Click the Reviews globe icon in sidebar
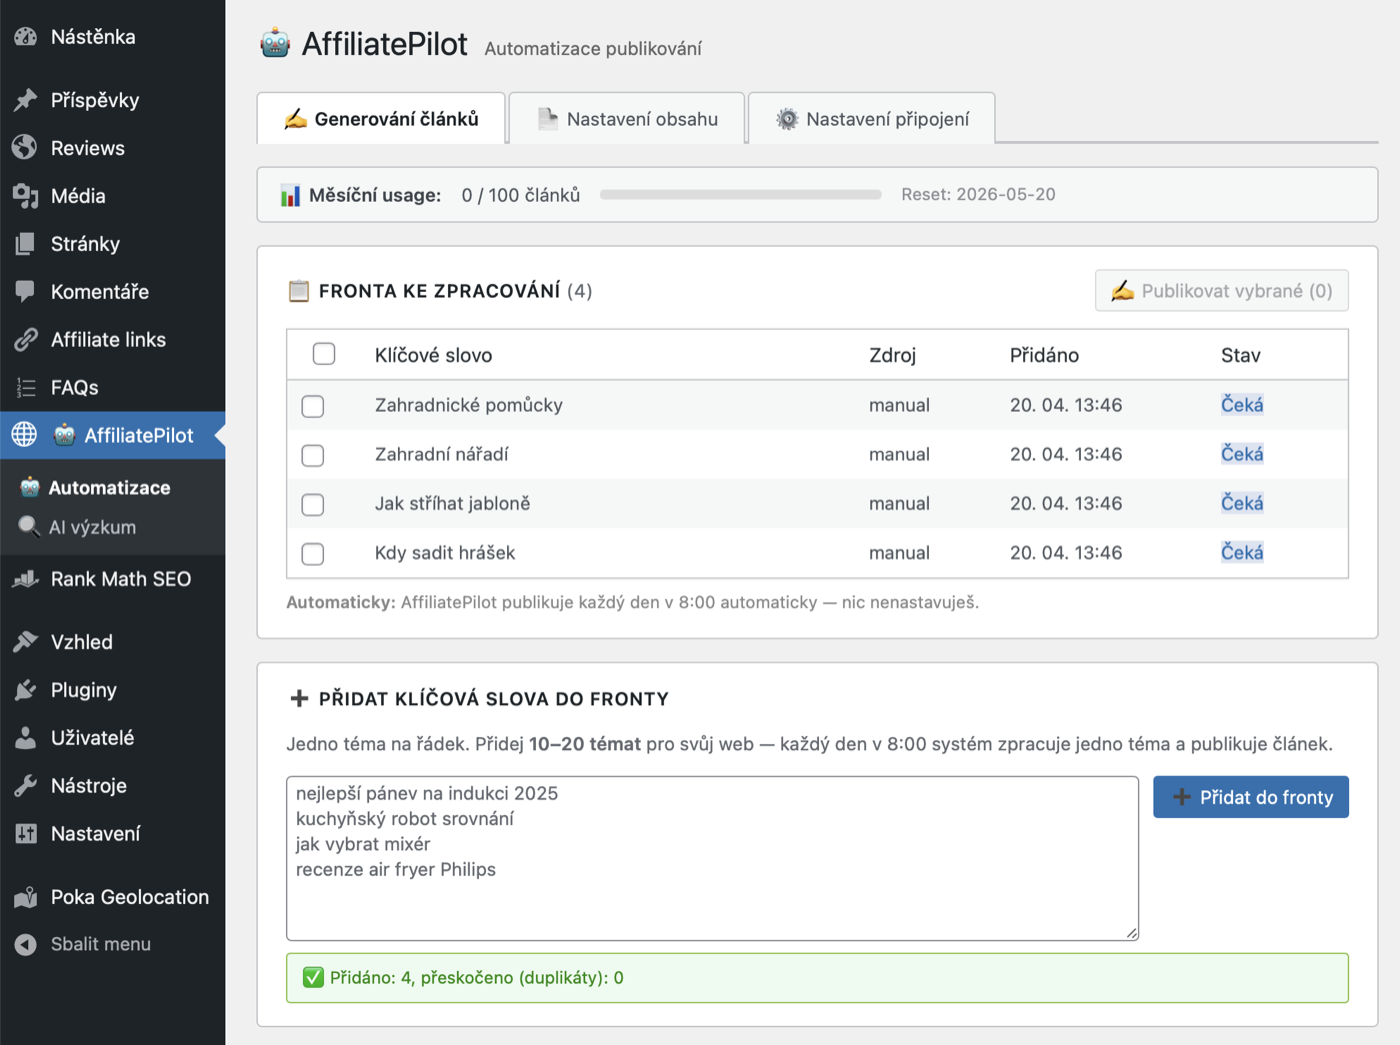Viewport: 1400px width, 1045px height. [x=26, y=148]
